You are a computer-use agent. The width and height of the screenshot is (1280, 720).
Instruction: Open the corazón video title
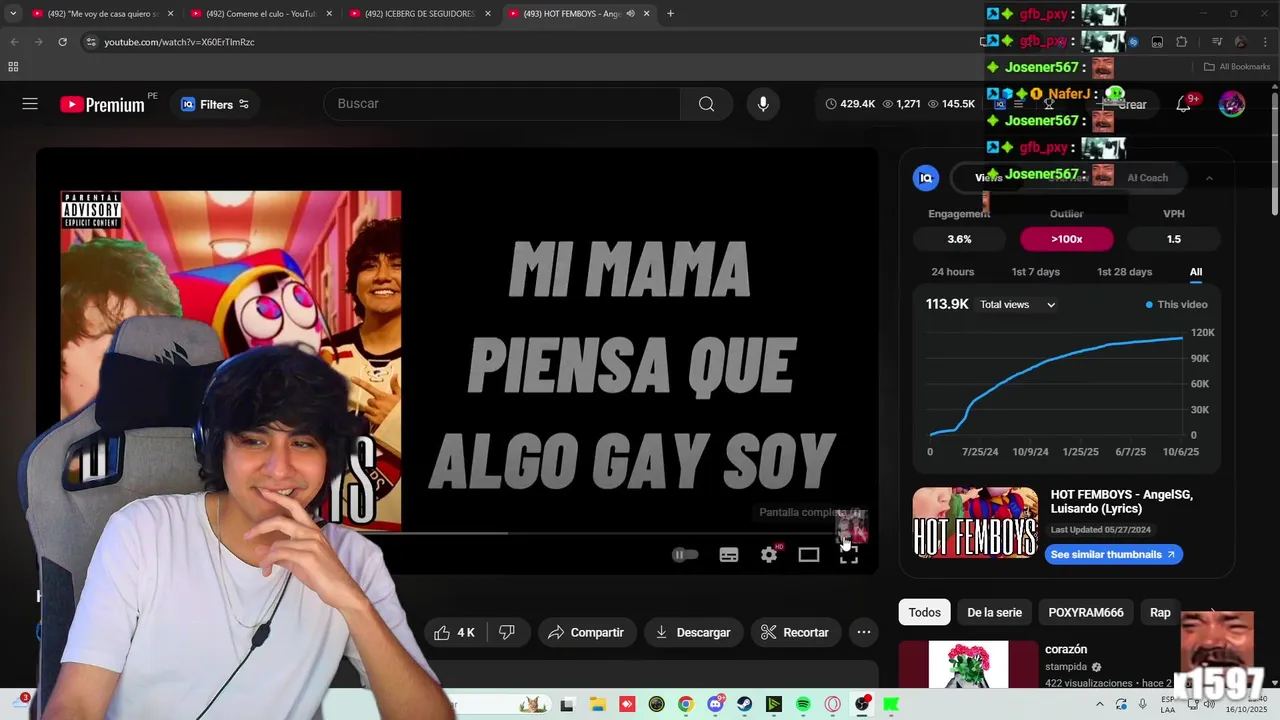point(1066,649)
